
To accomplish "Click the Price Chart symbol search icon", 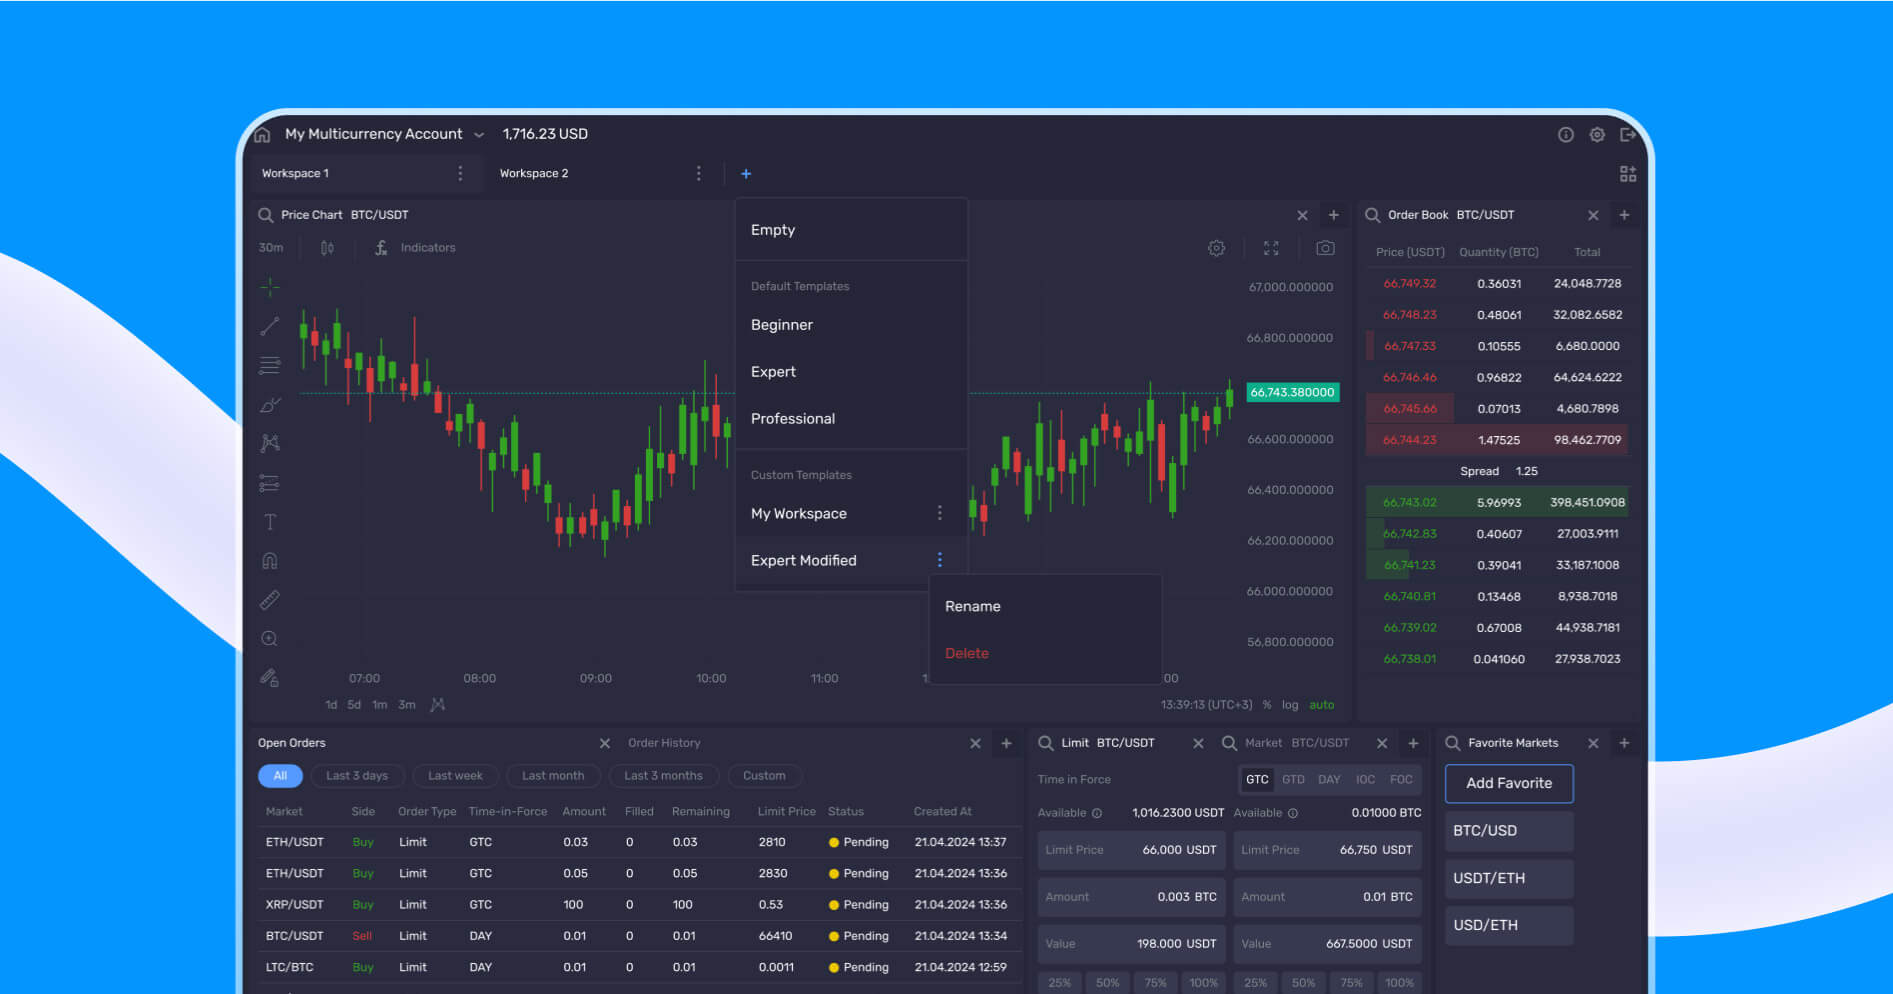I will pyautogui.click(x=265, y=215).
